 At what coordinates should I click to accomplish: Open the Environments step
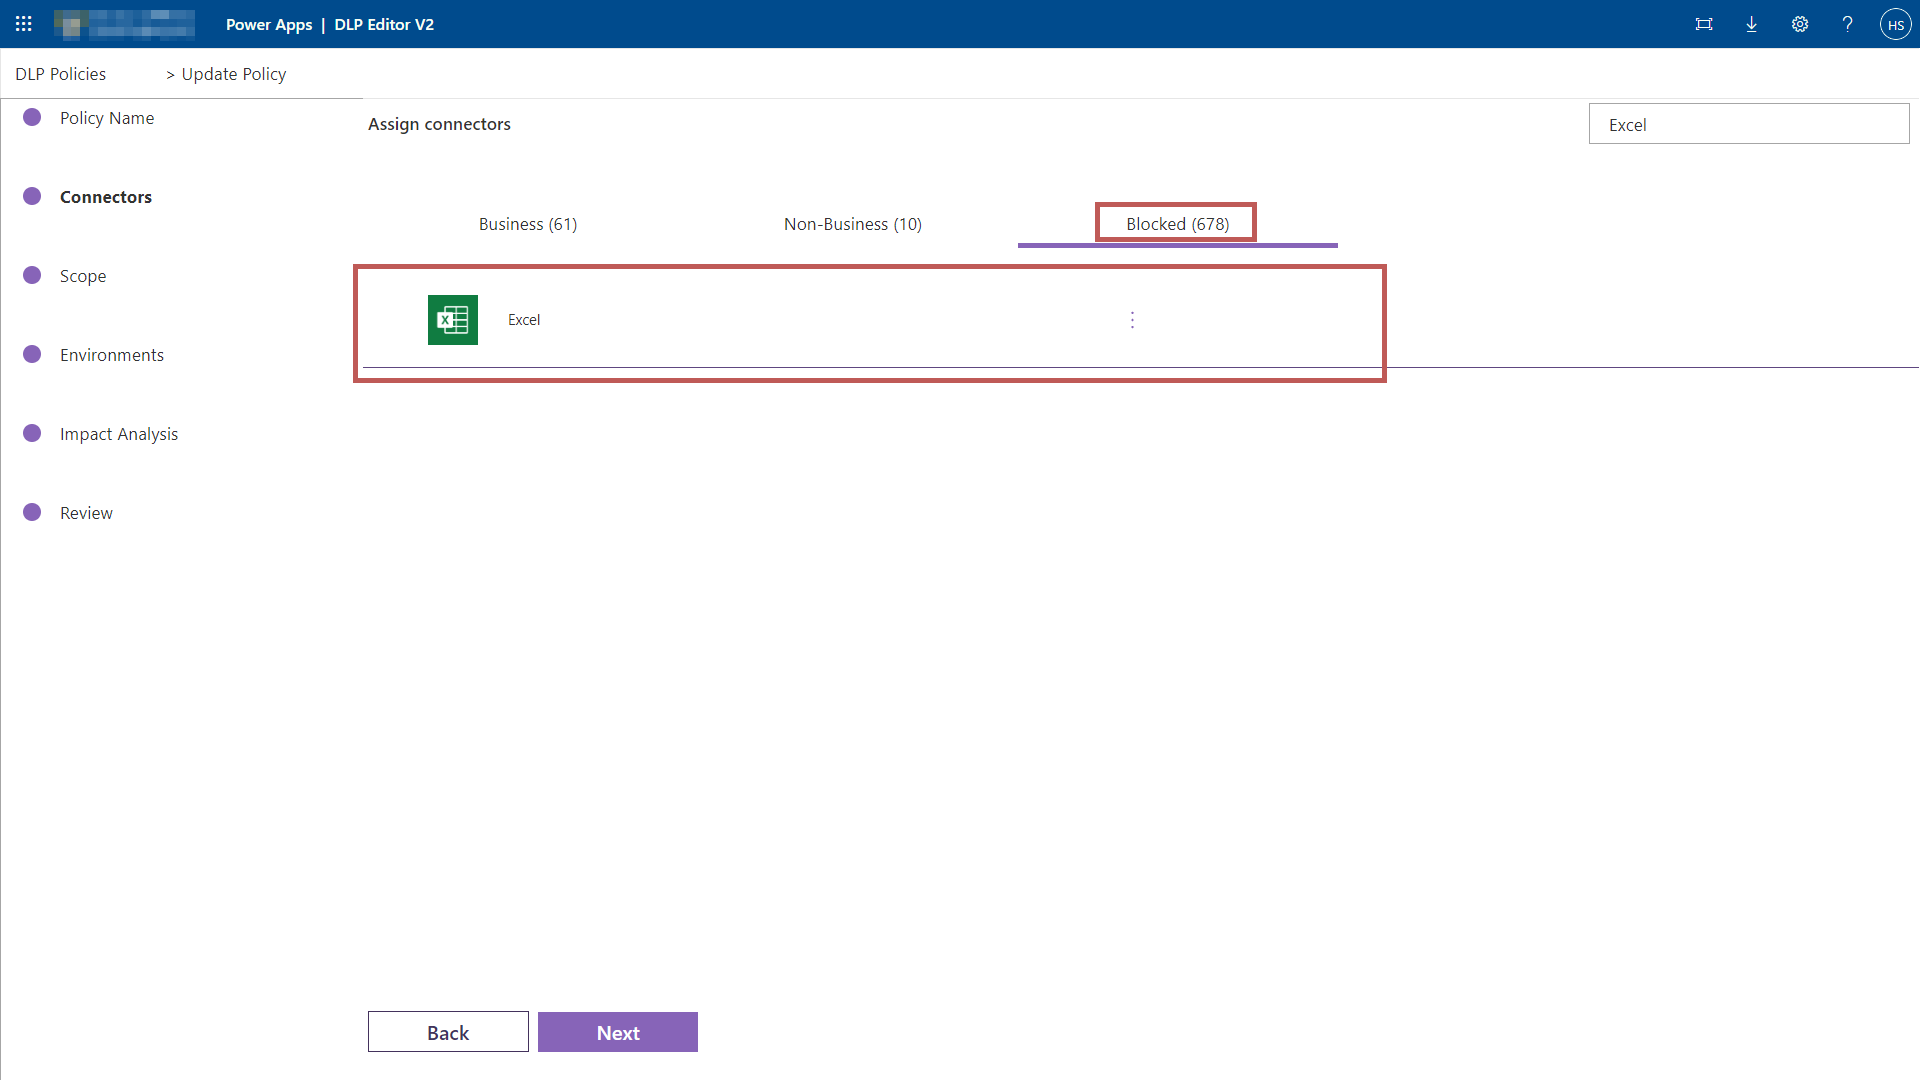click(112, 355)
